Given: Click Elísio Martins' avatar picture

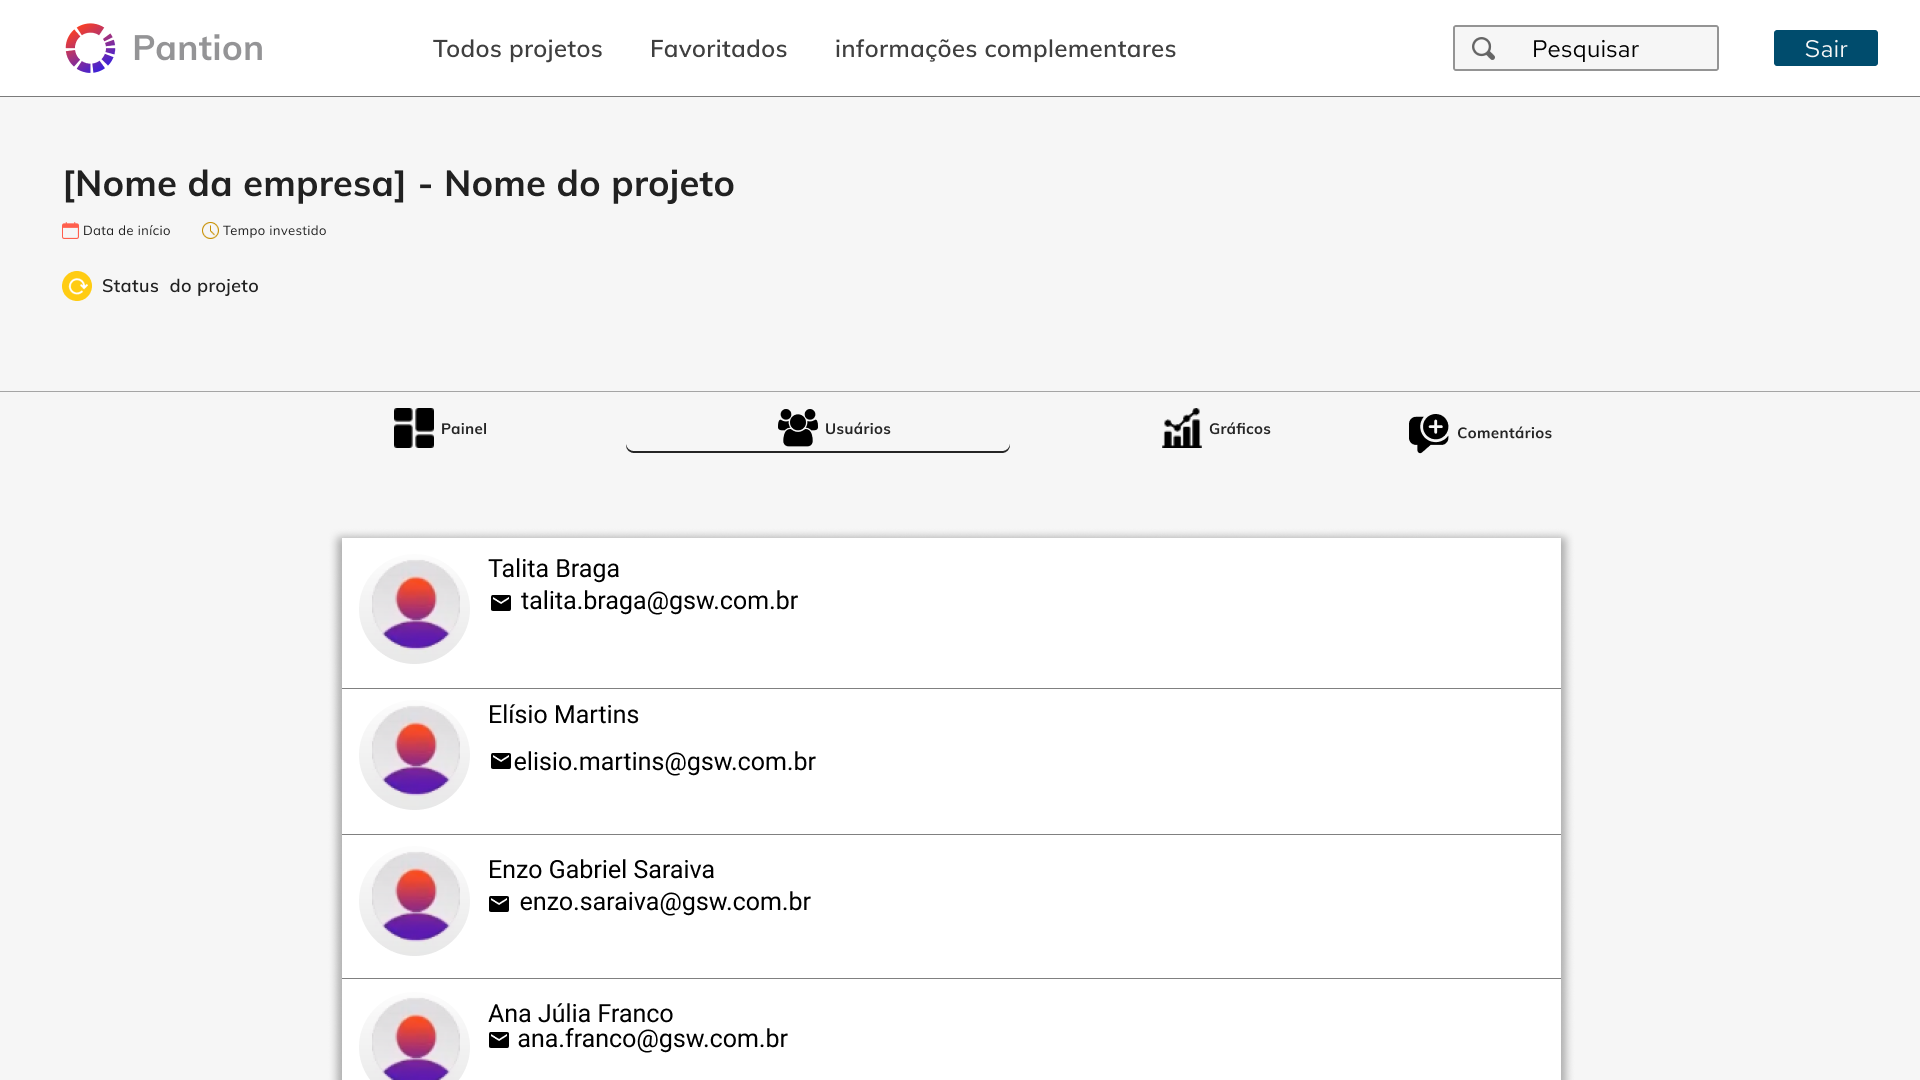Looking at the screenshot, I should pyautogui.click(x=415, y=754).
